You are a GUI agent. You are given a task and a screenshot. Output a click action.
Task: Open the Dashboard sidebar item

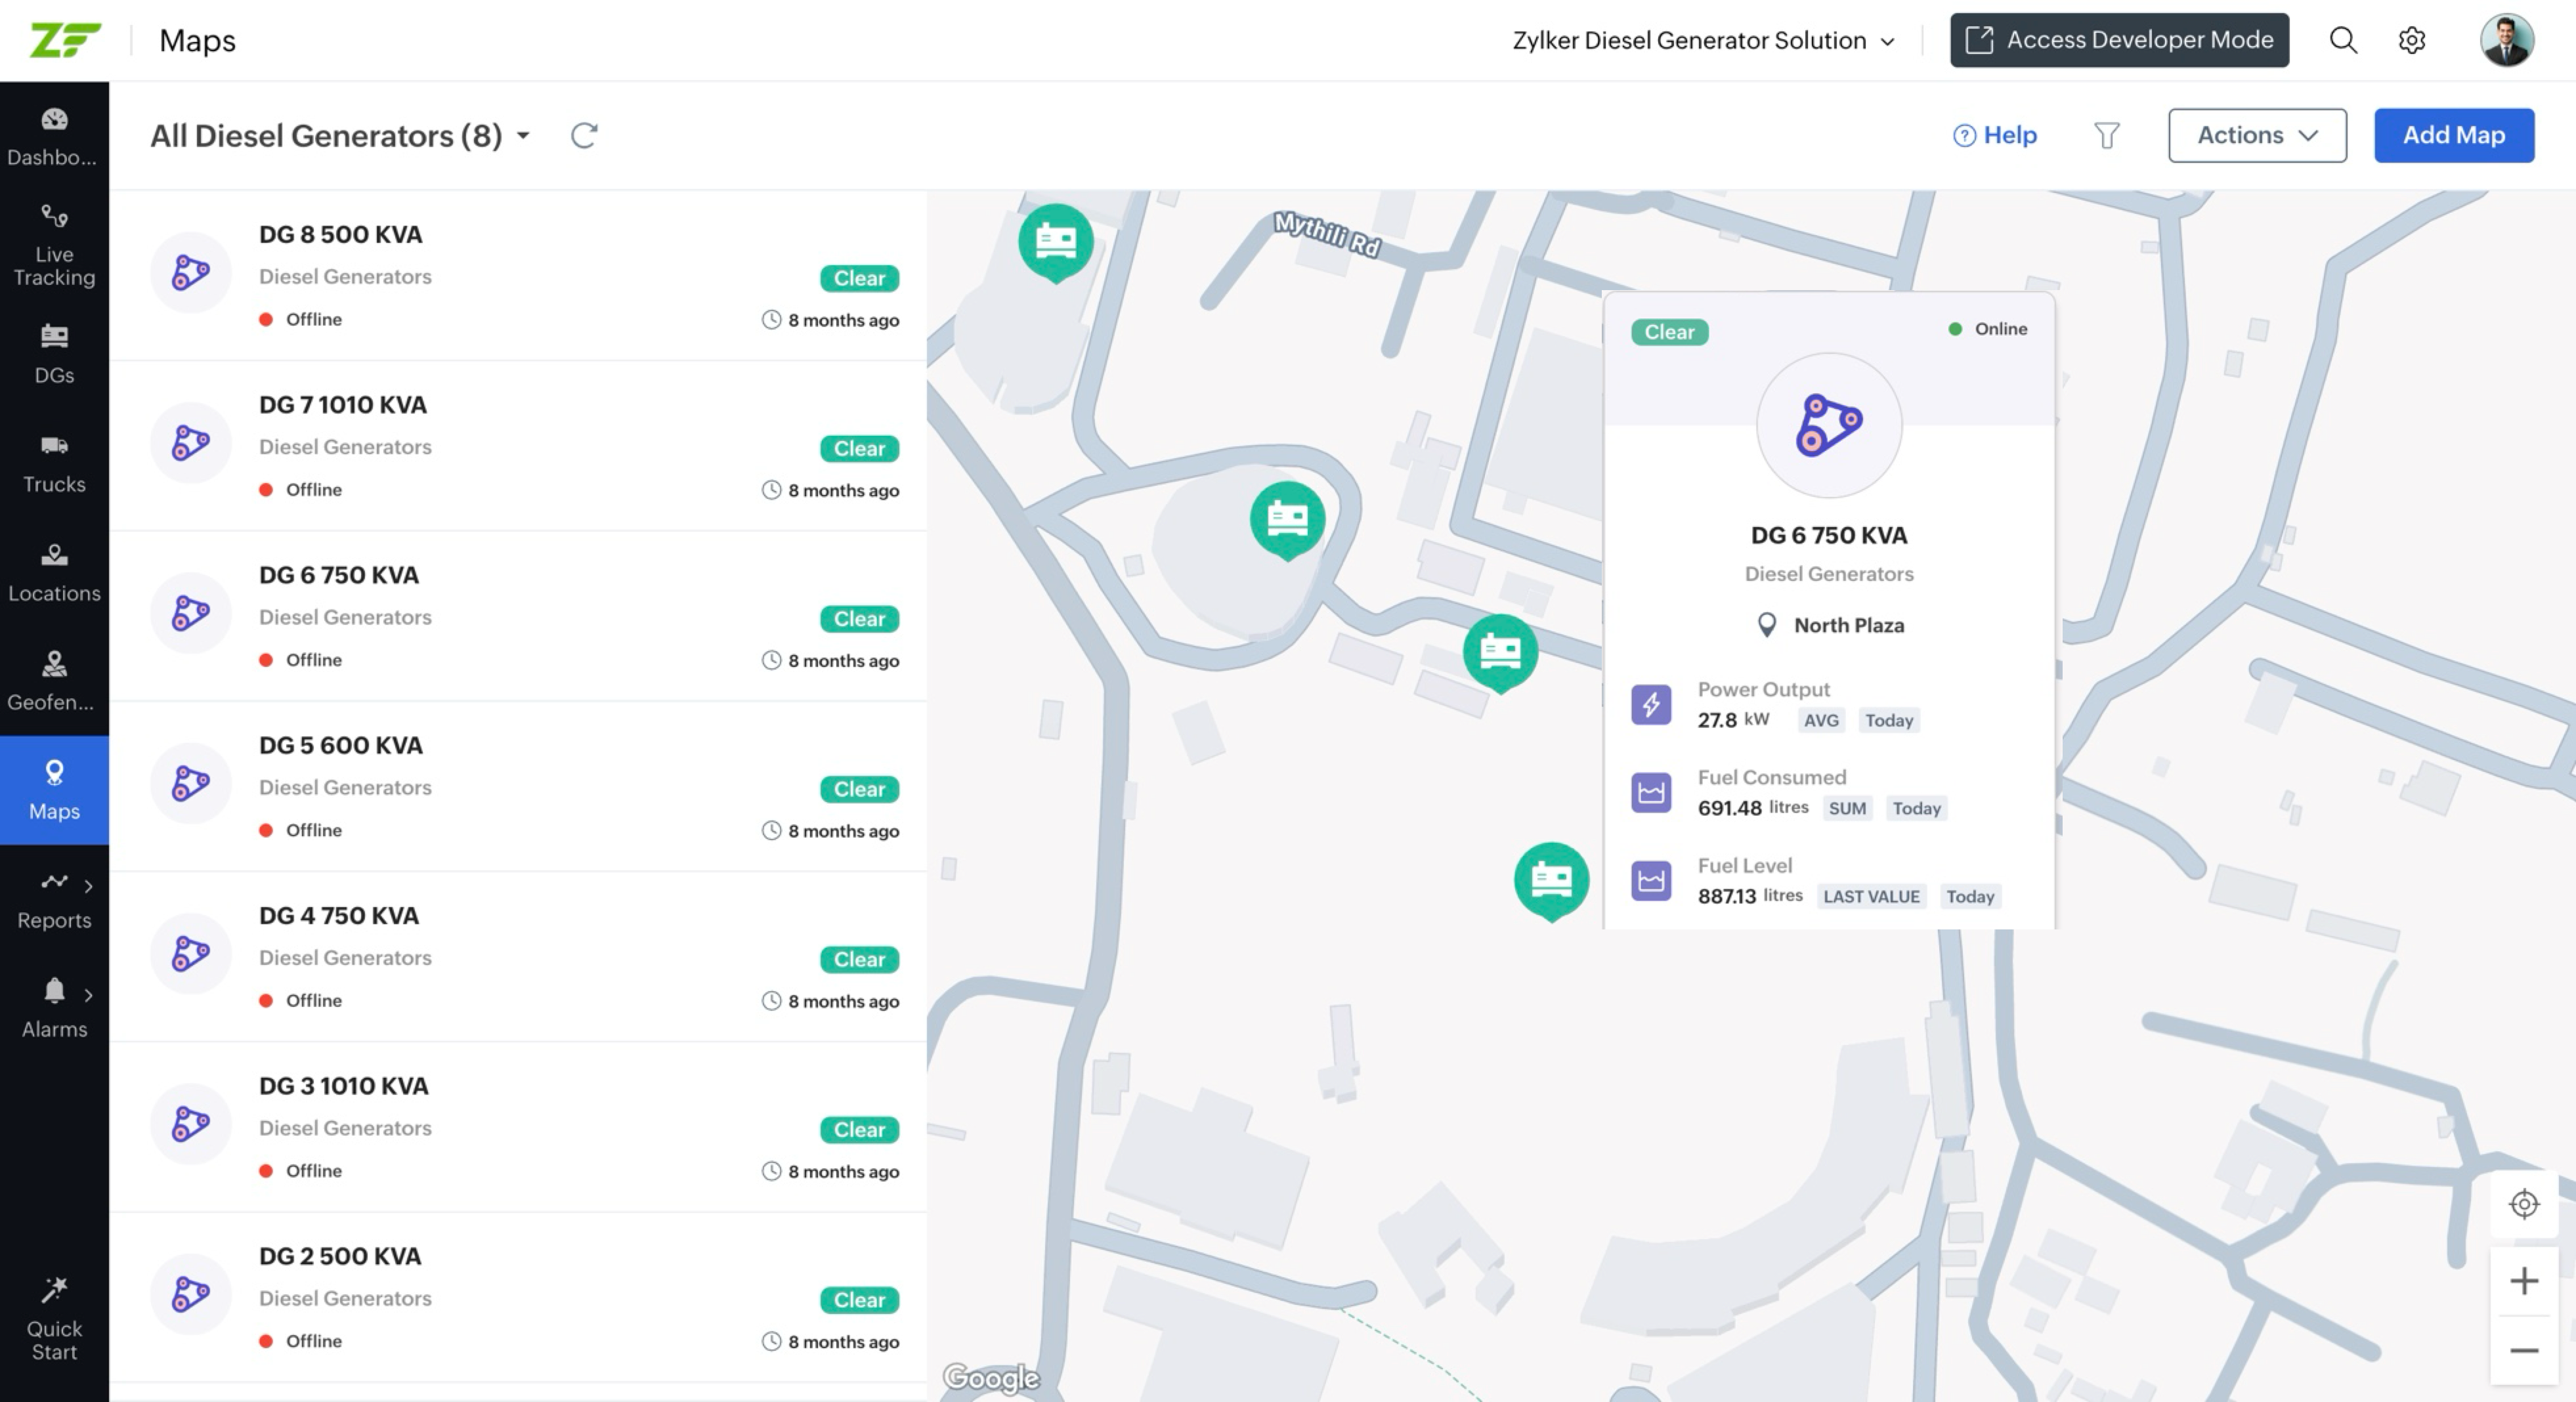click(x=54, y=136)
